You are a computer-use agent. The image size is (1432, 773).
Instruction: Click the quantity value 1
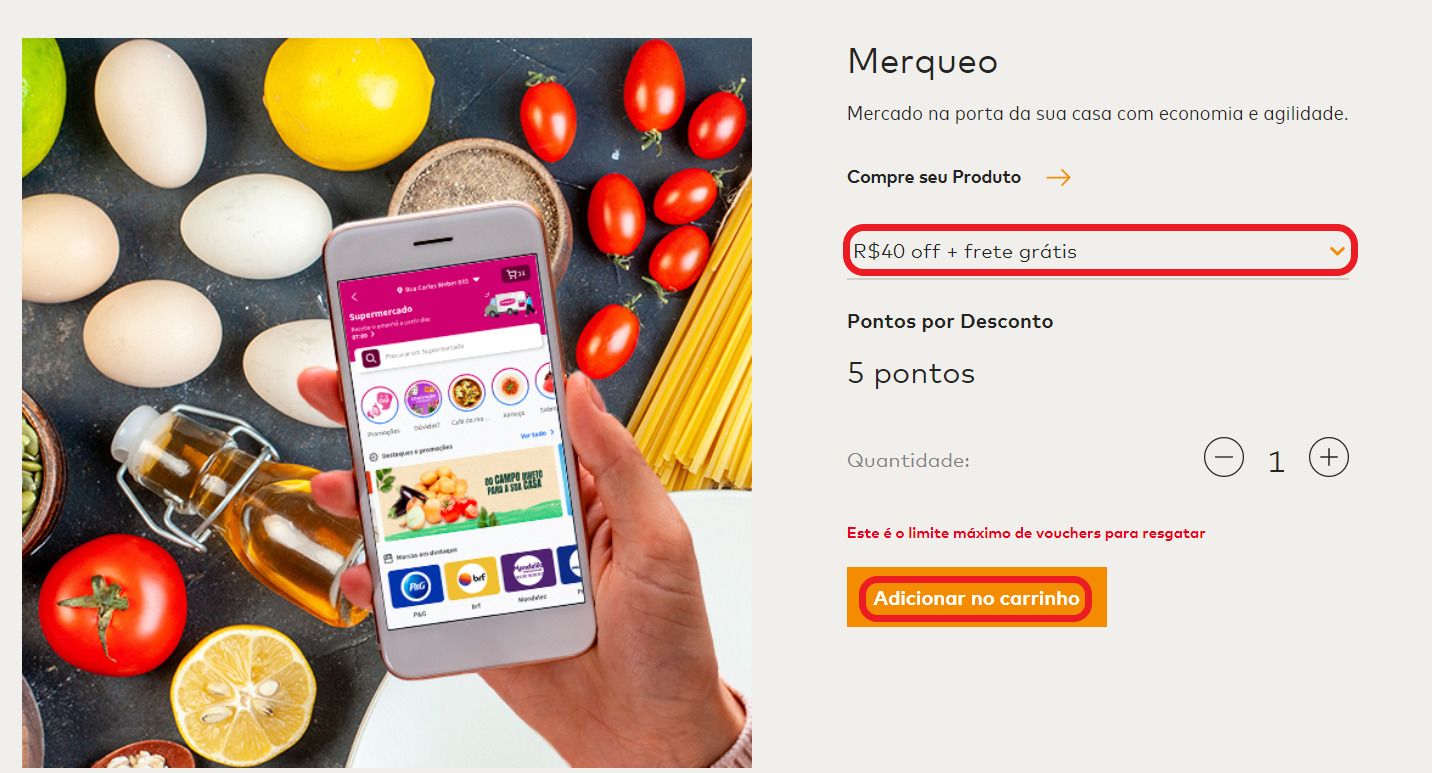pyautogui.click(x=1276, y=461)
